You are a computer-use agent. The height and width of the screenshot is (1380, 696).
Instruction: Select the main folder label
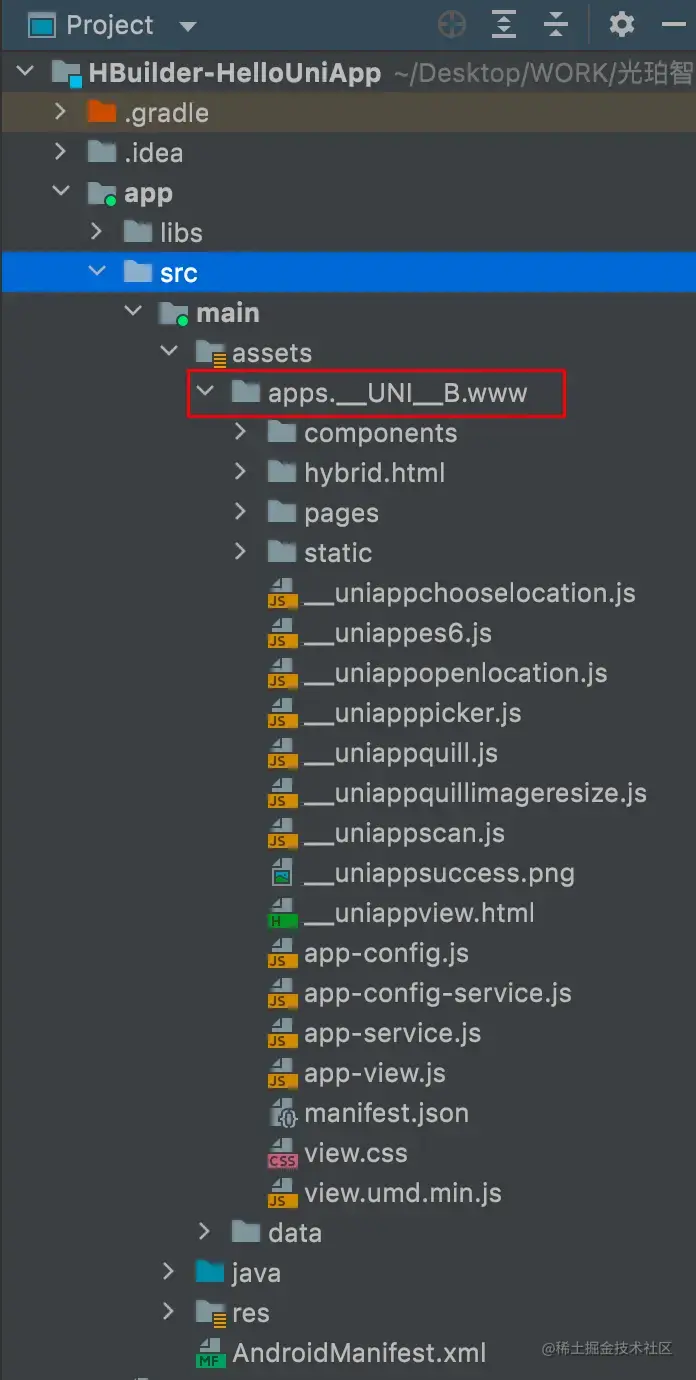point(228,313)
